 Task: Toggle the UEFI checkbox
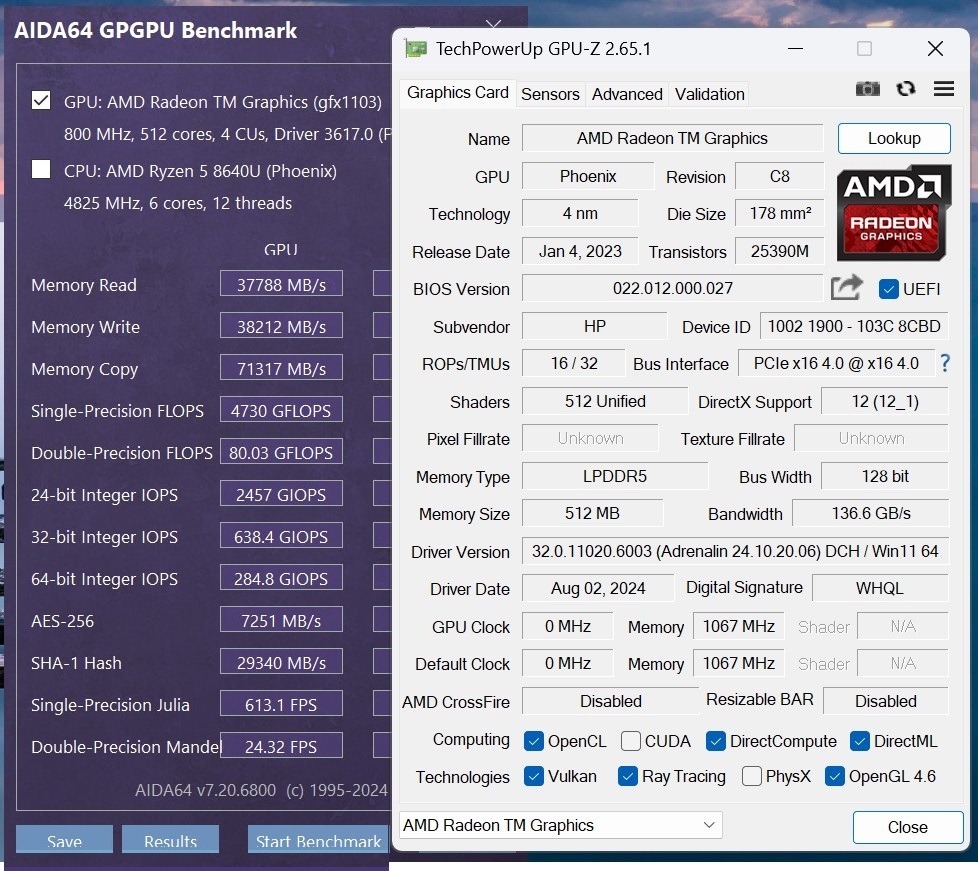[888, 289]
